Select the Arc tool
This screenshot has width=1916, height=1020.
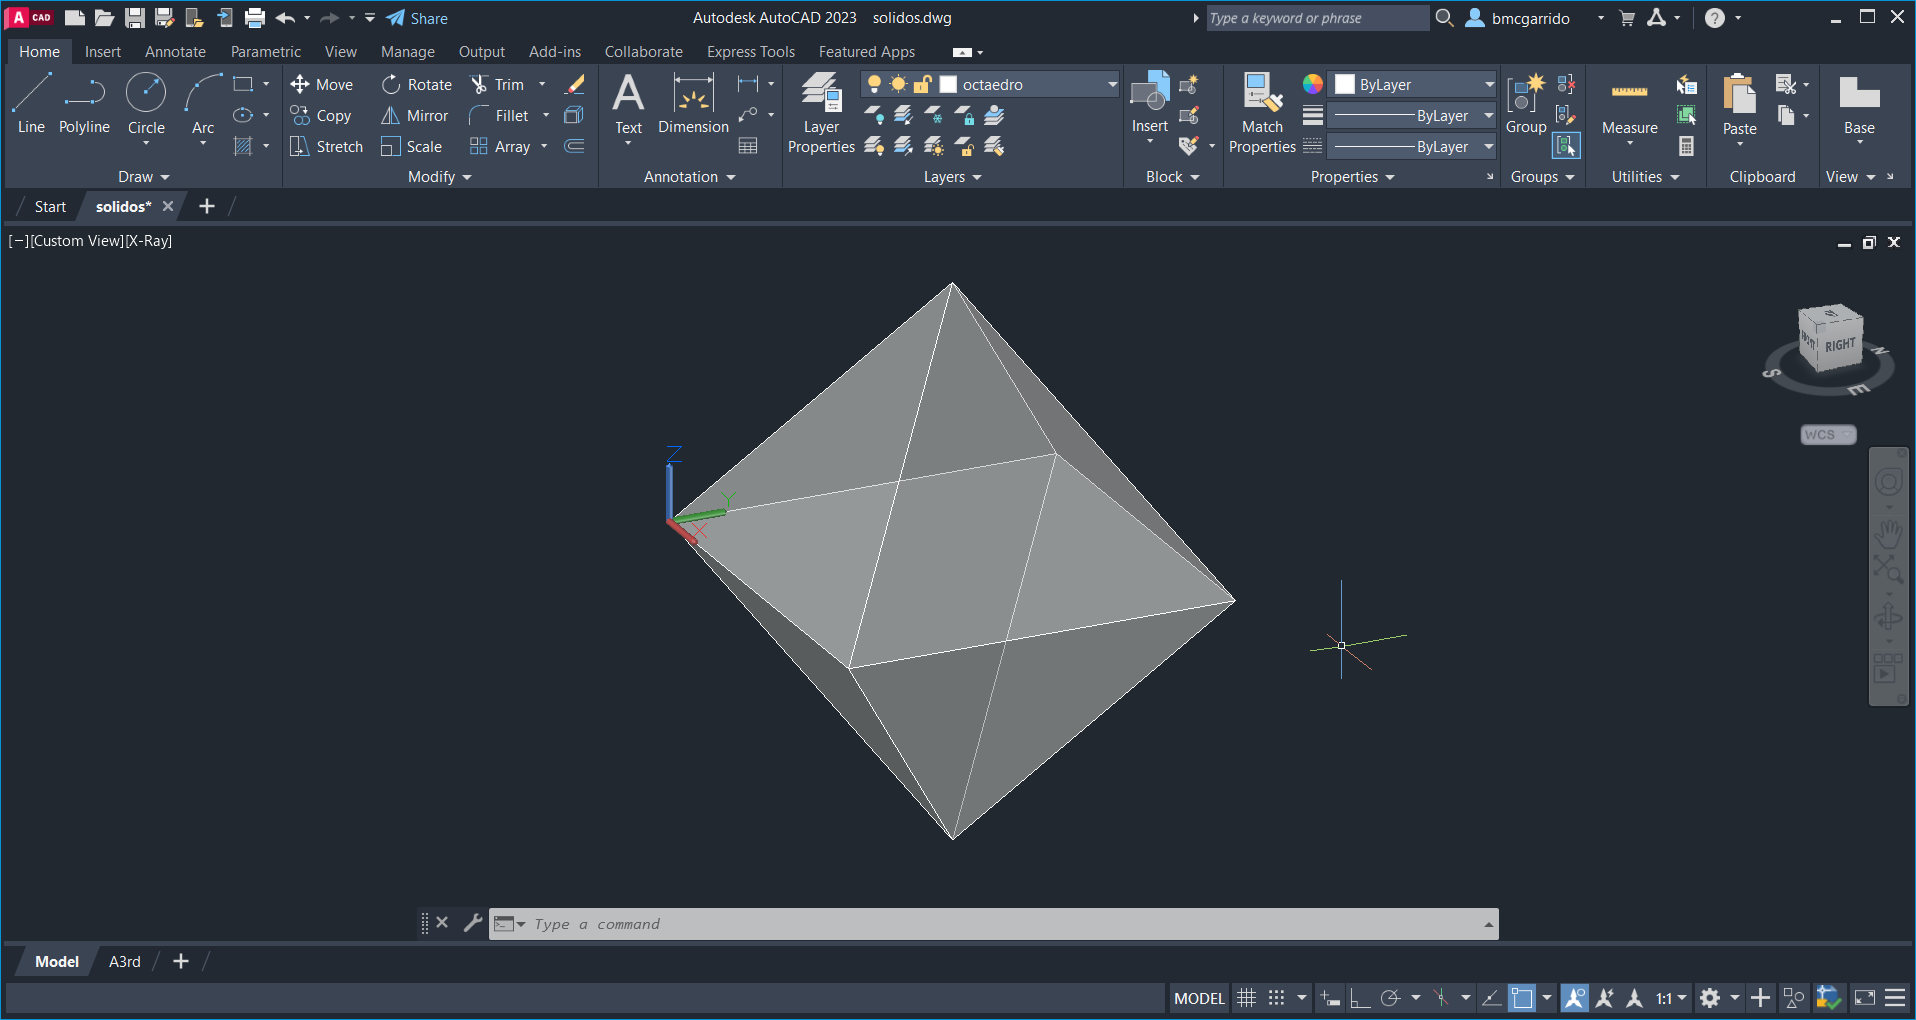point(203,103)
